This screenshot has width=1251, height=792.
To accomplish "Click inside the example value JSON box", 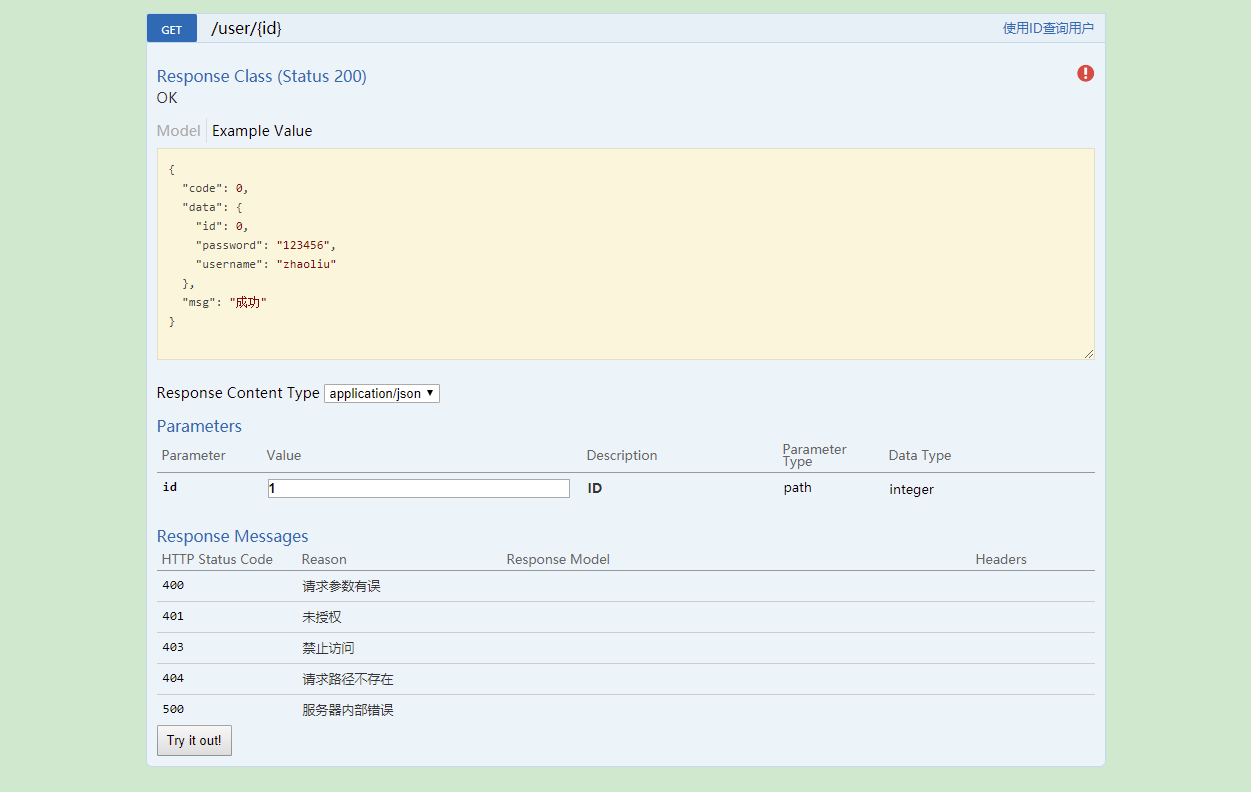I will pos(625,254).
